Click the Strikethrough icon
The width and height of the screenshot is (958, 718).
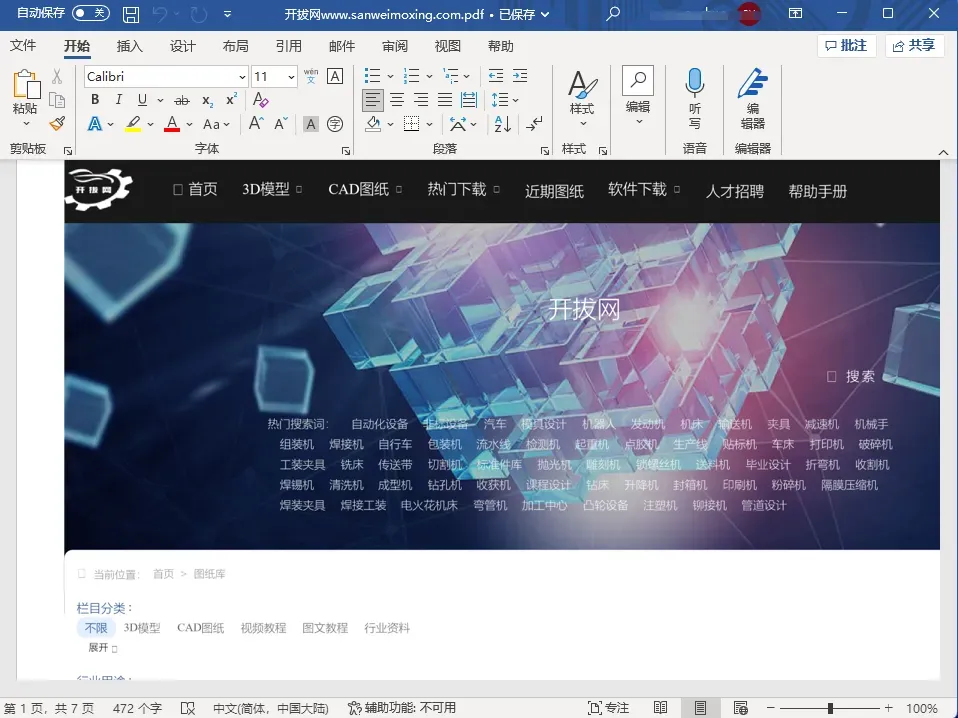pyautogui.click(x=181, y=100)
